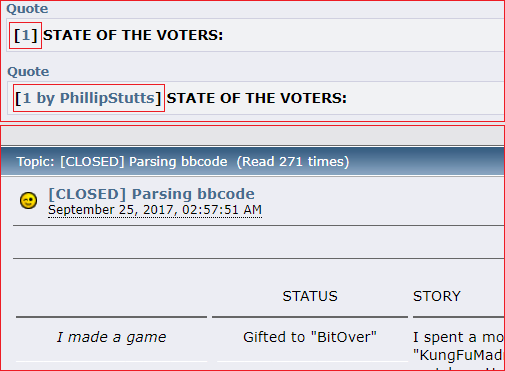
Task: Click the first "Quote" heading label
Action: 27,9
